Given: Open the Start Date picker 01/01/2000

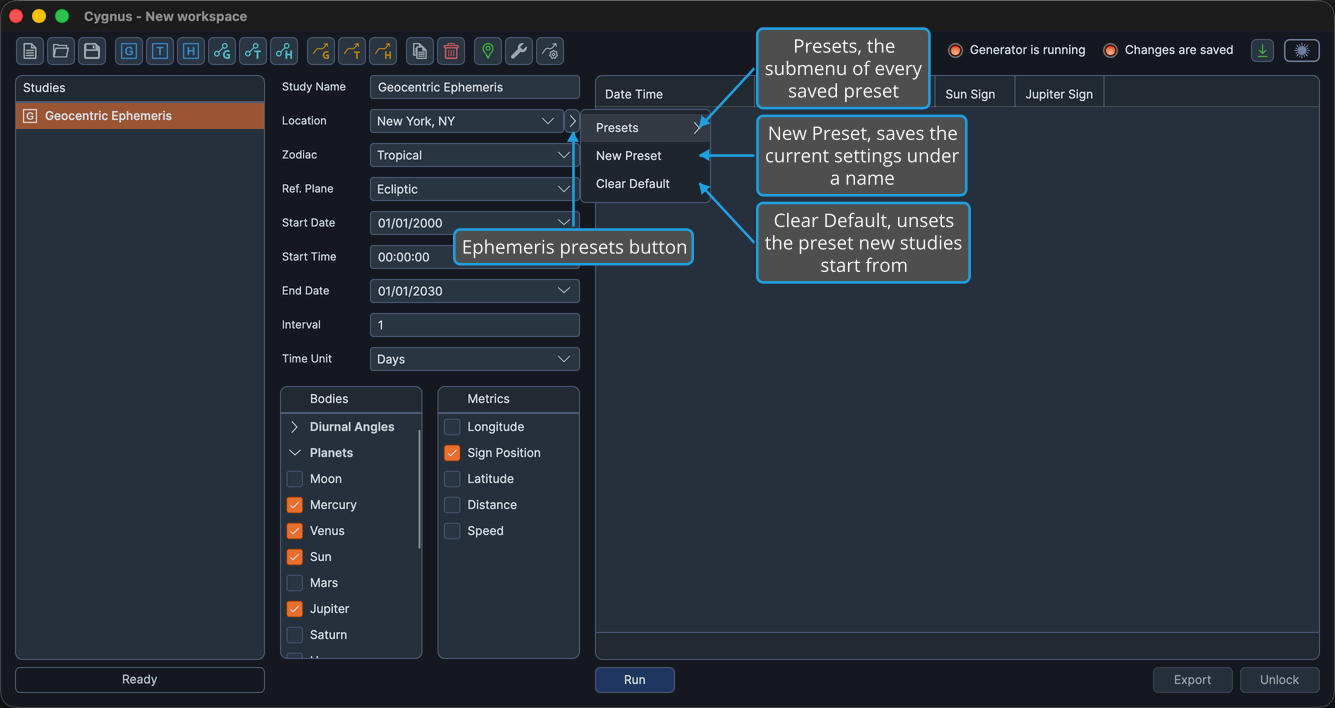Looking at the screenshot, I should [x=475, y=223].
